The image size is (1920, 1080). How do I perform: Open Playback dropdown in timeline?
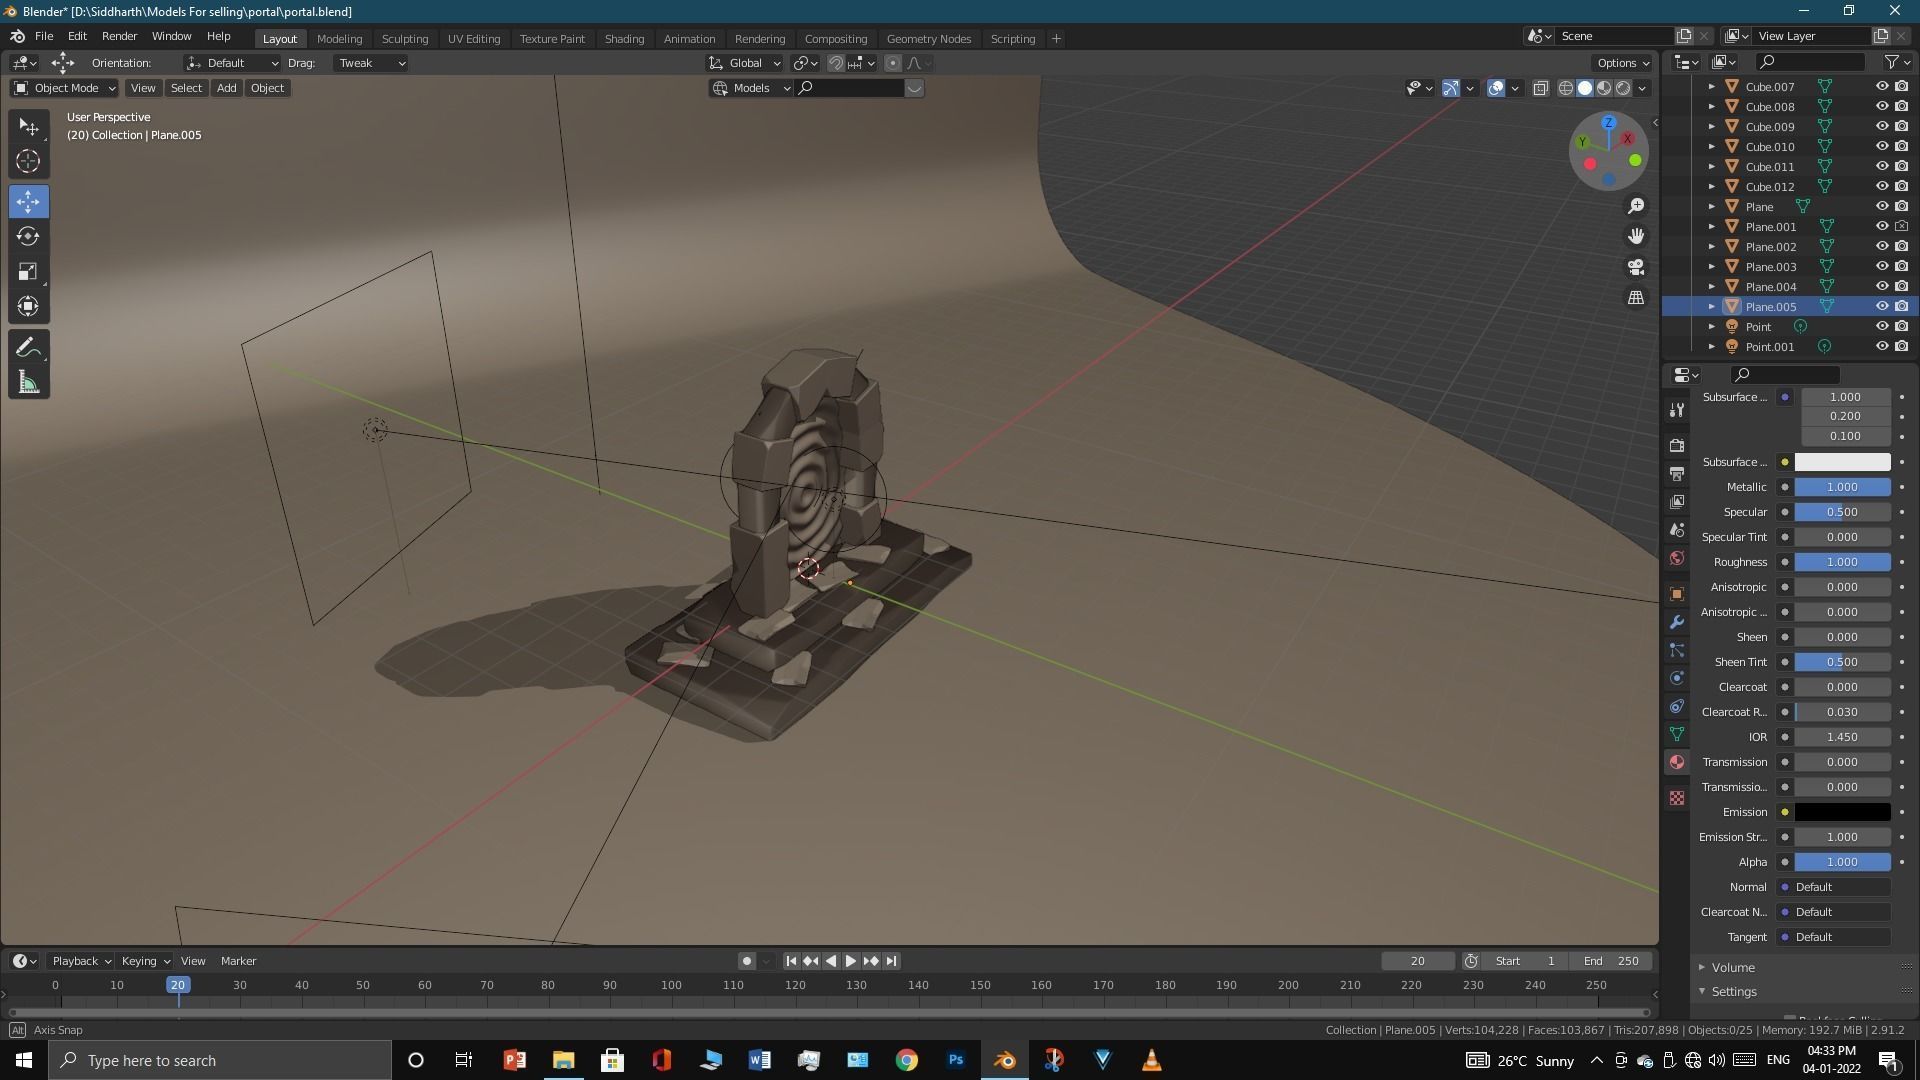[81, 961]
